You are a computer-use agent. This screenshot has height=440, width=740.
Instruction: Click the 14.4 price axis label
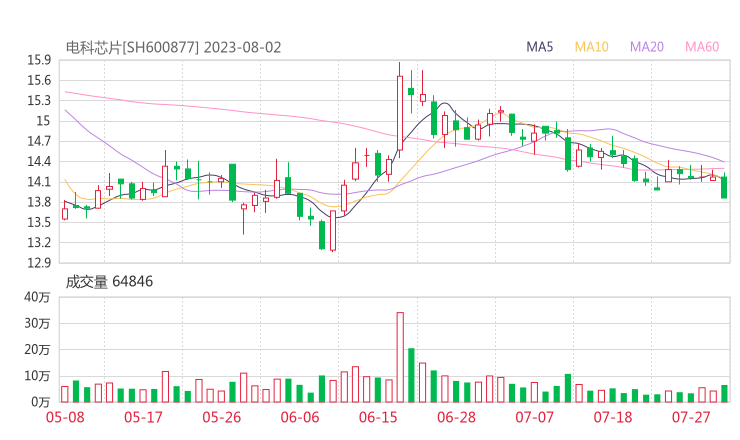(39, 162)
